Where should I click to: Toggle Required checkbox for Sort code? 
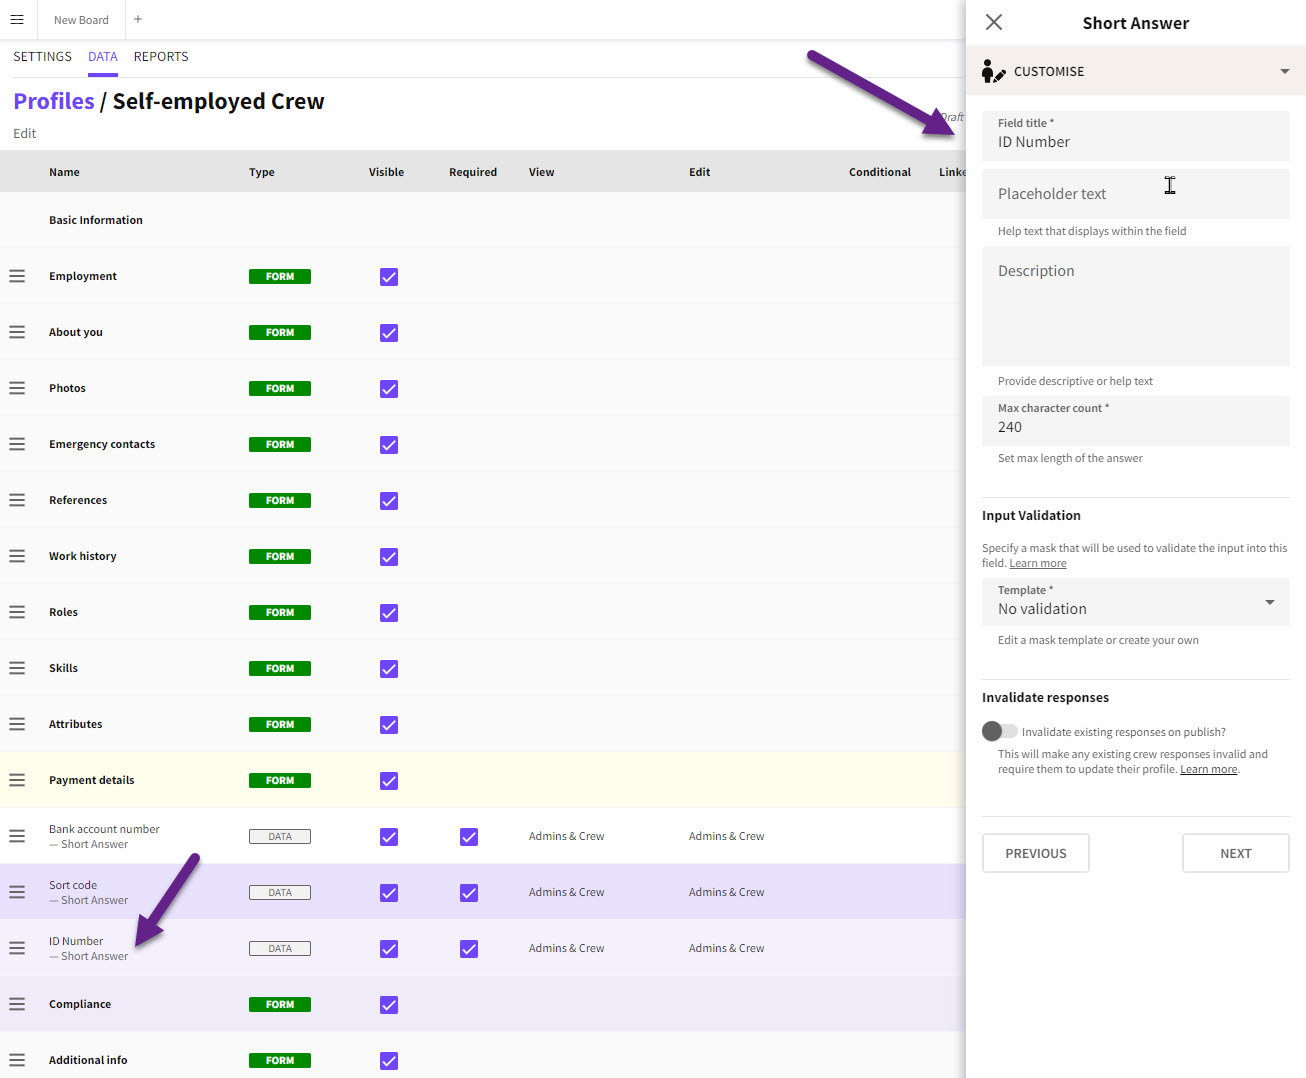coord(469,893)
